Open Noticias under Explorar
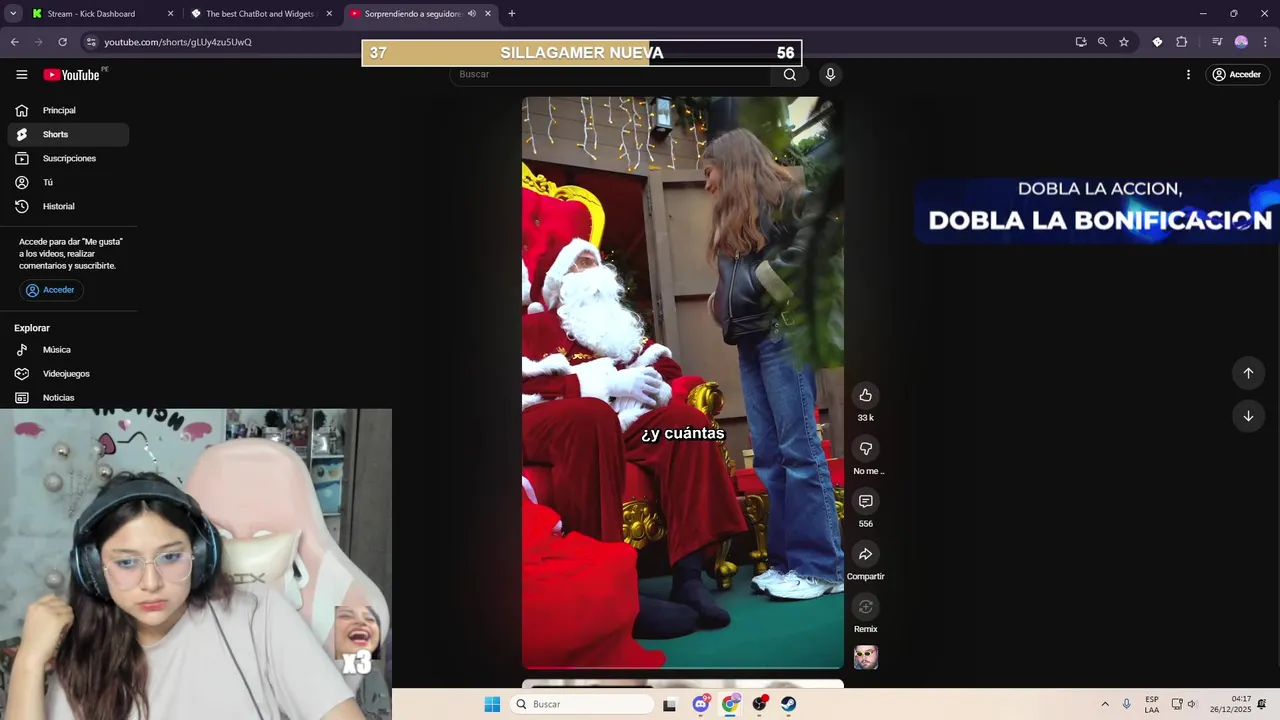1280x720 pixels. click(x=68, y=398)
